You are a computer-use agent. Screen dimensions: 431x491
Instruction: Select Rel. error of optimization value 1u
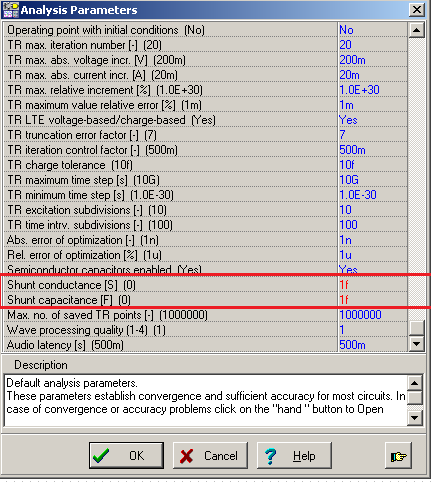(345, 255)
